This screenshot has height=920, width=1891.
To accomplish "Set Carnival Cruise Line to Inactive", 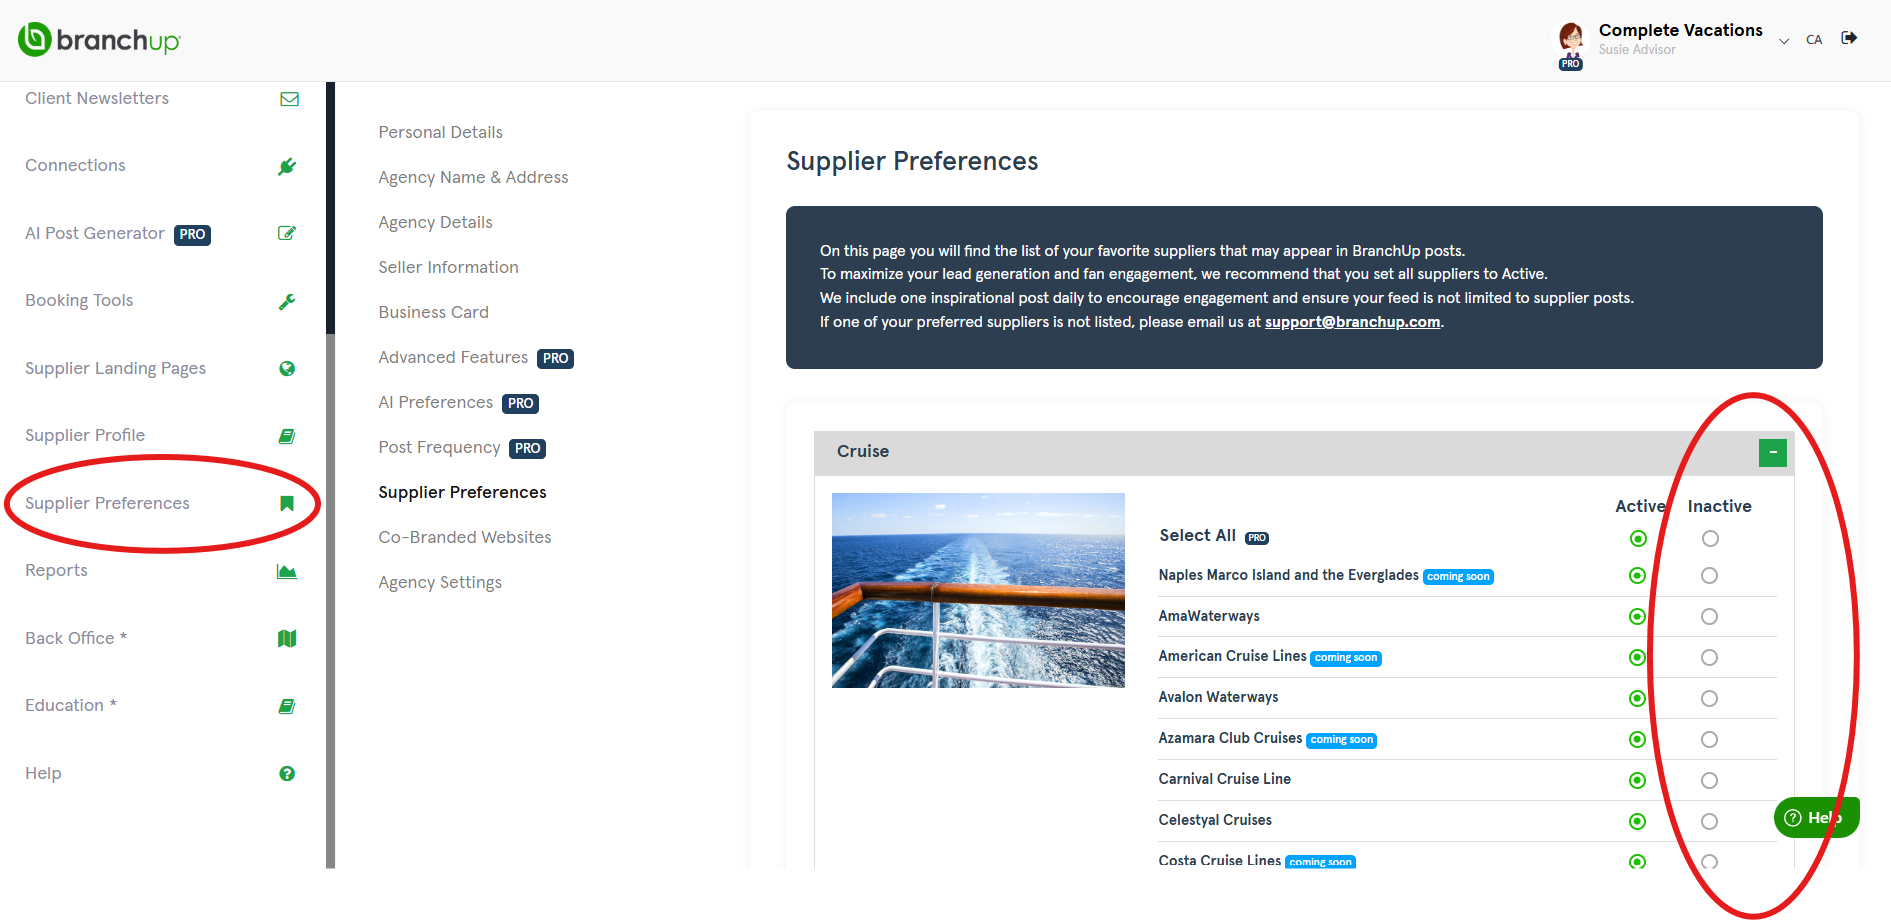I will pyautogui.click(x=1709, y=781).
